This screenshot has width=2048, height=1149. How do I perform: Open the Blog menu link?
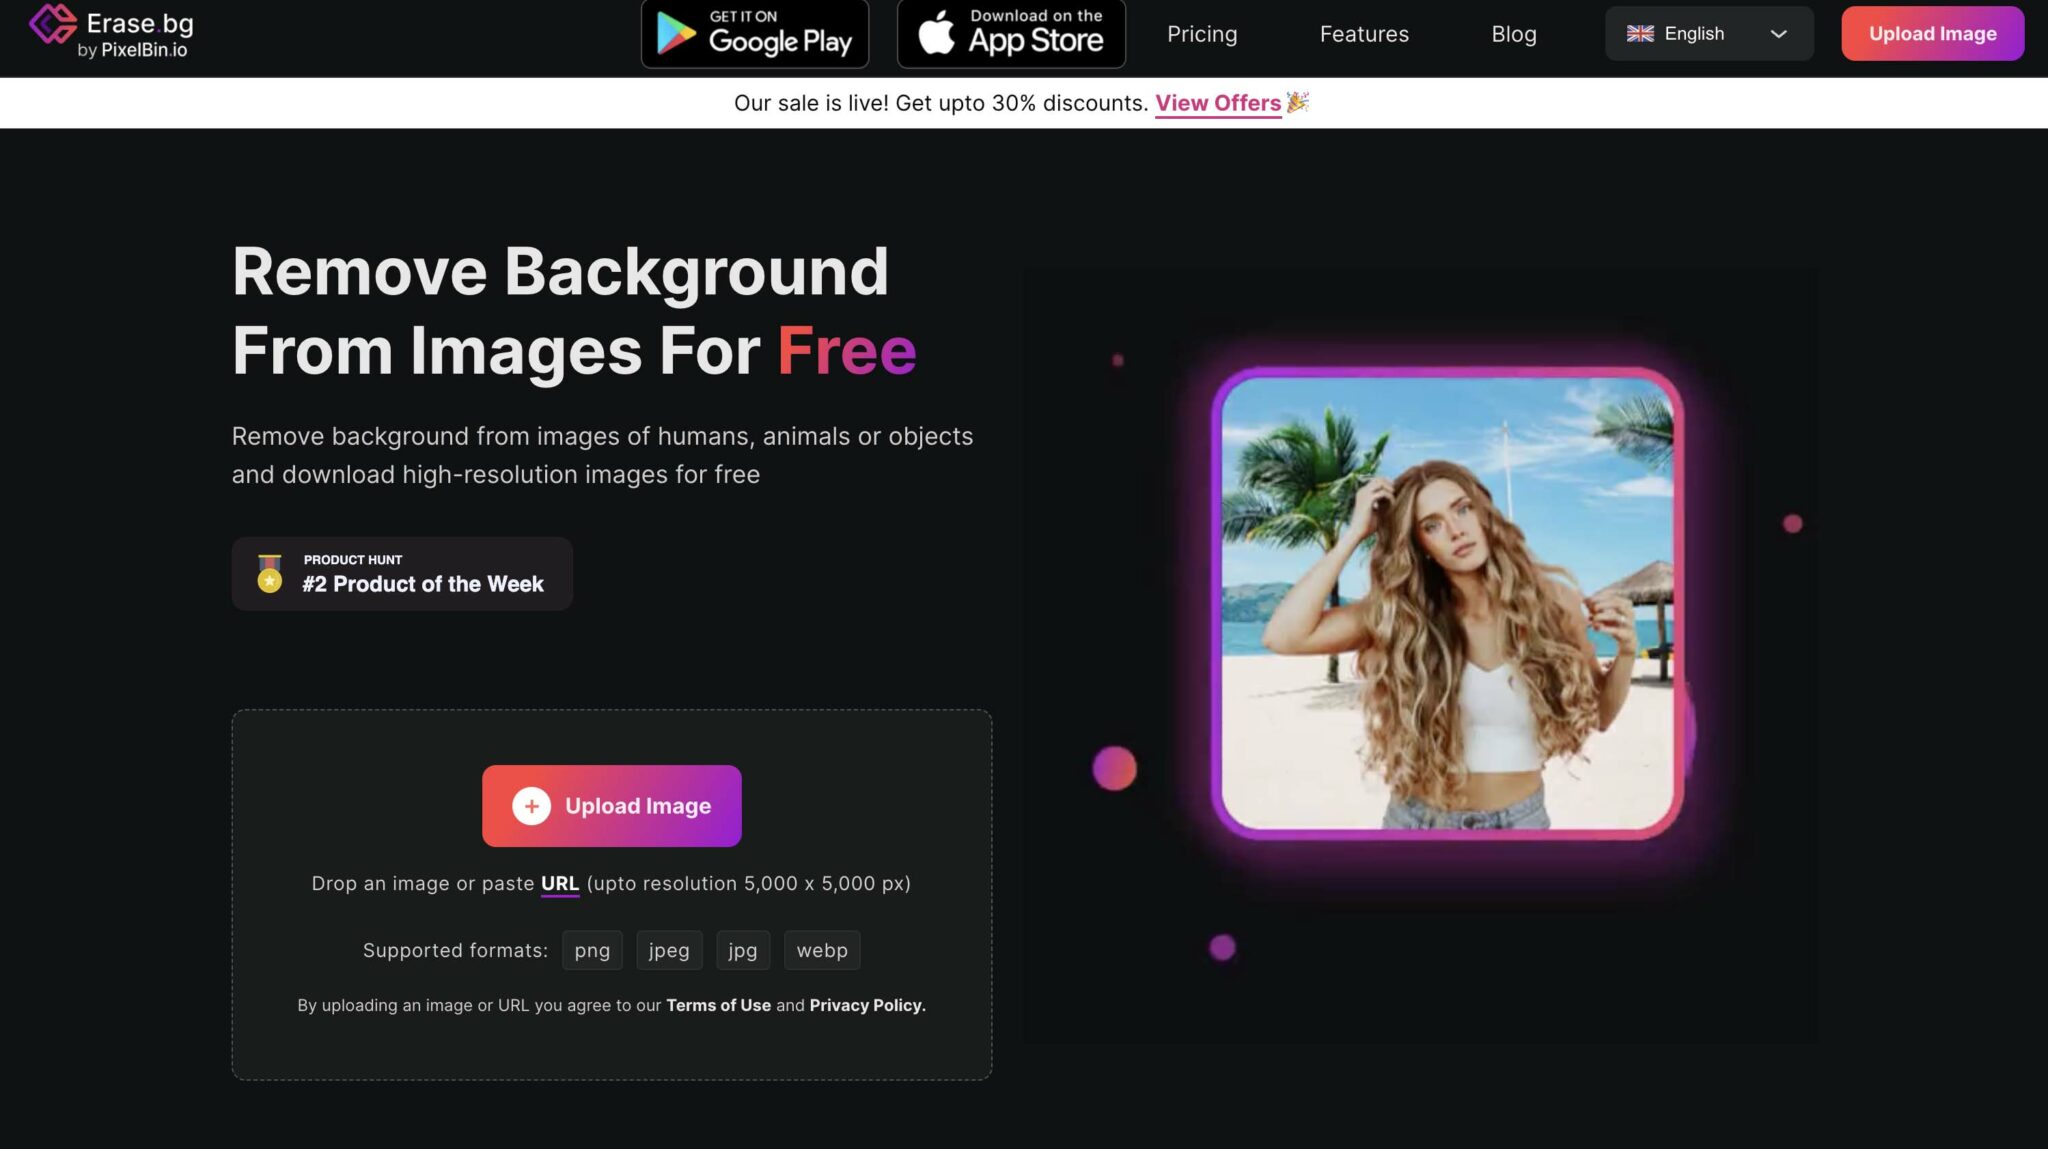point(1513,34)
